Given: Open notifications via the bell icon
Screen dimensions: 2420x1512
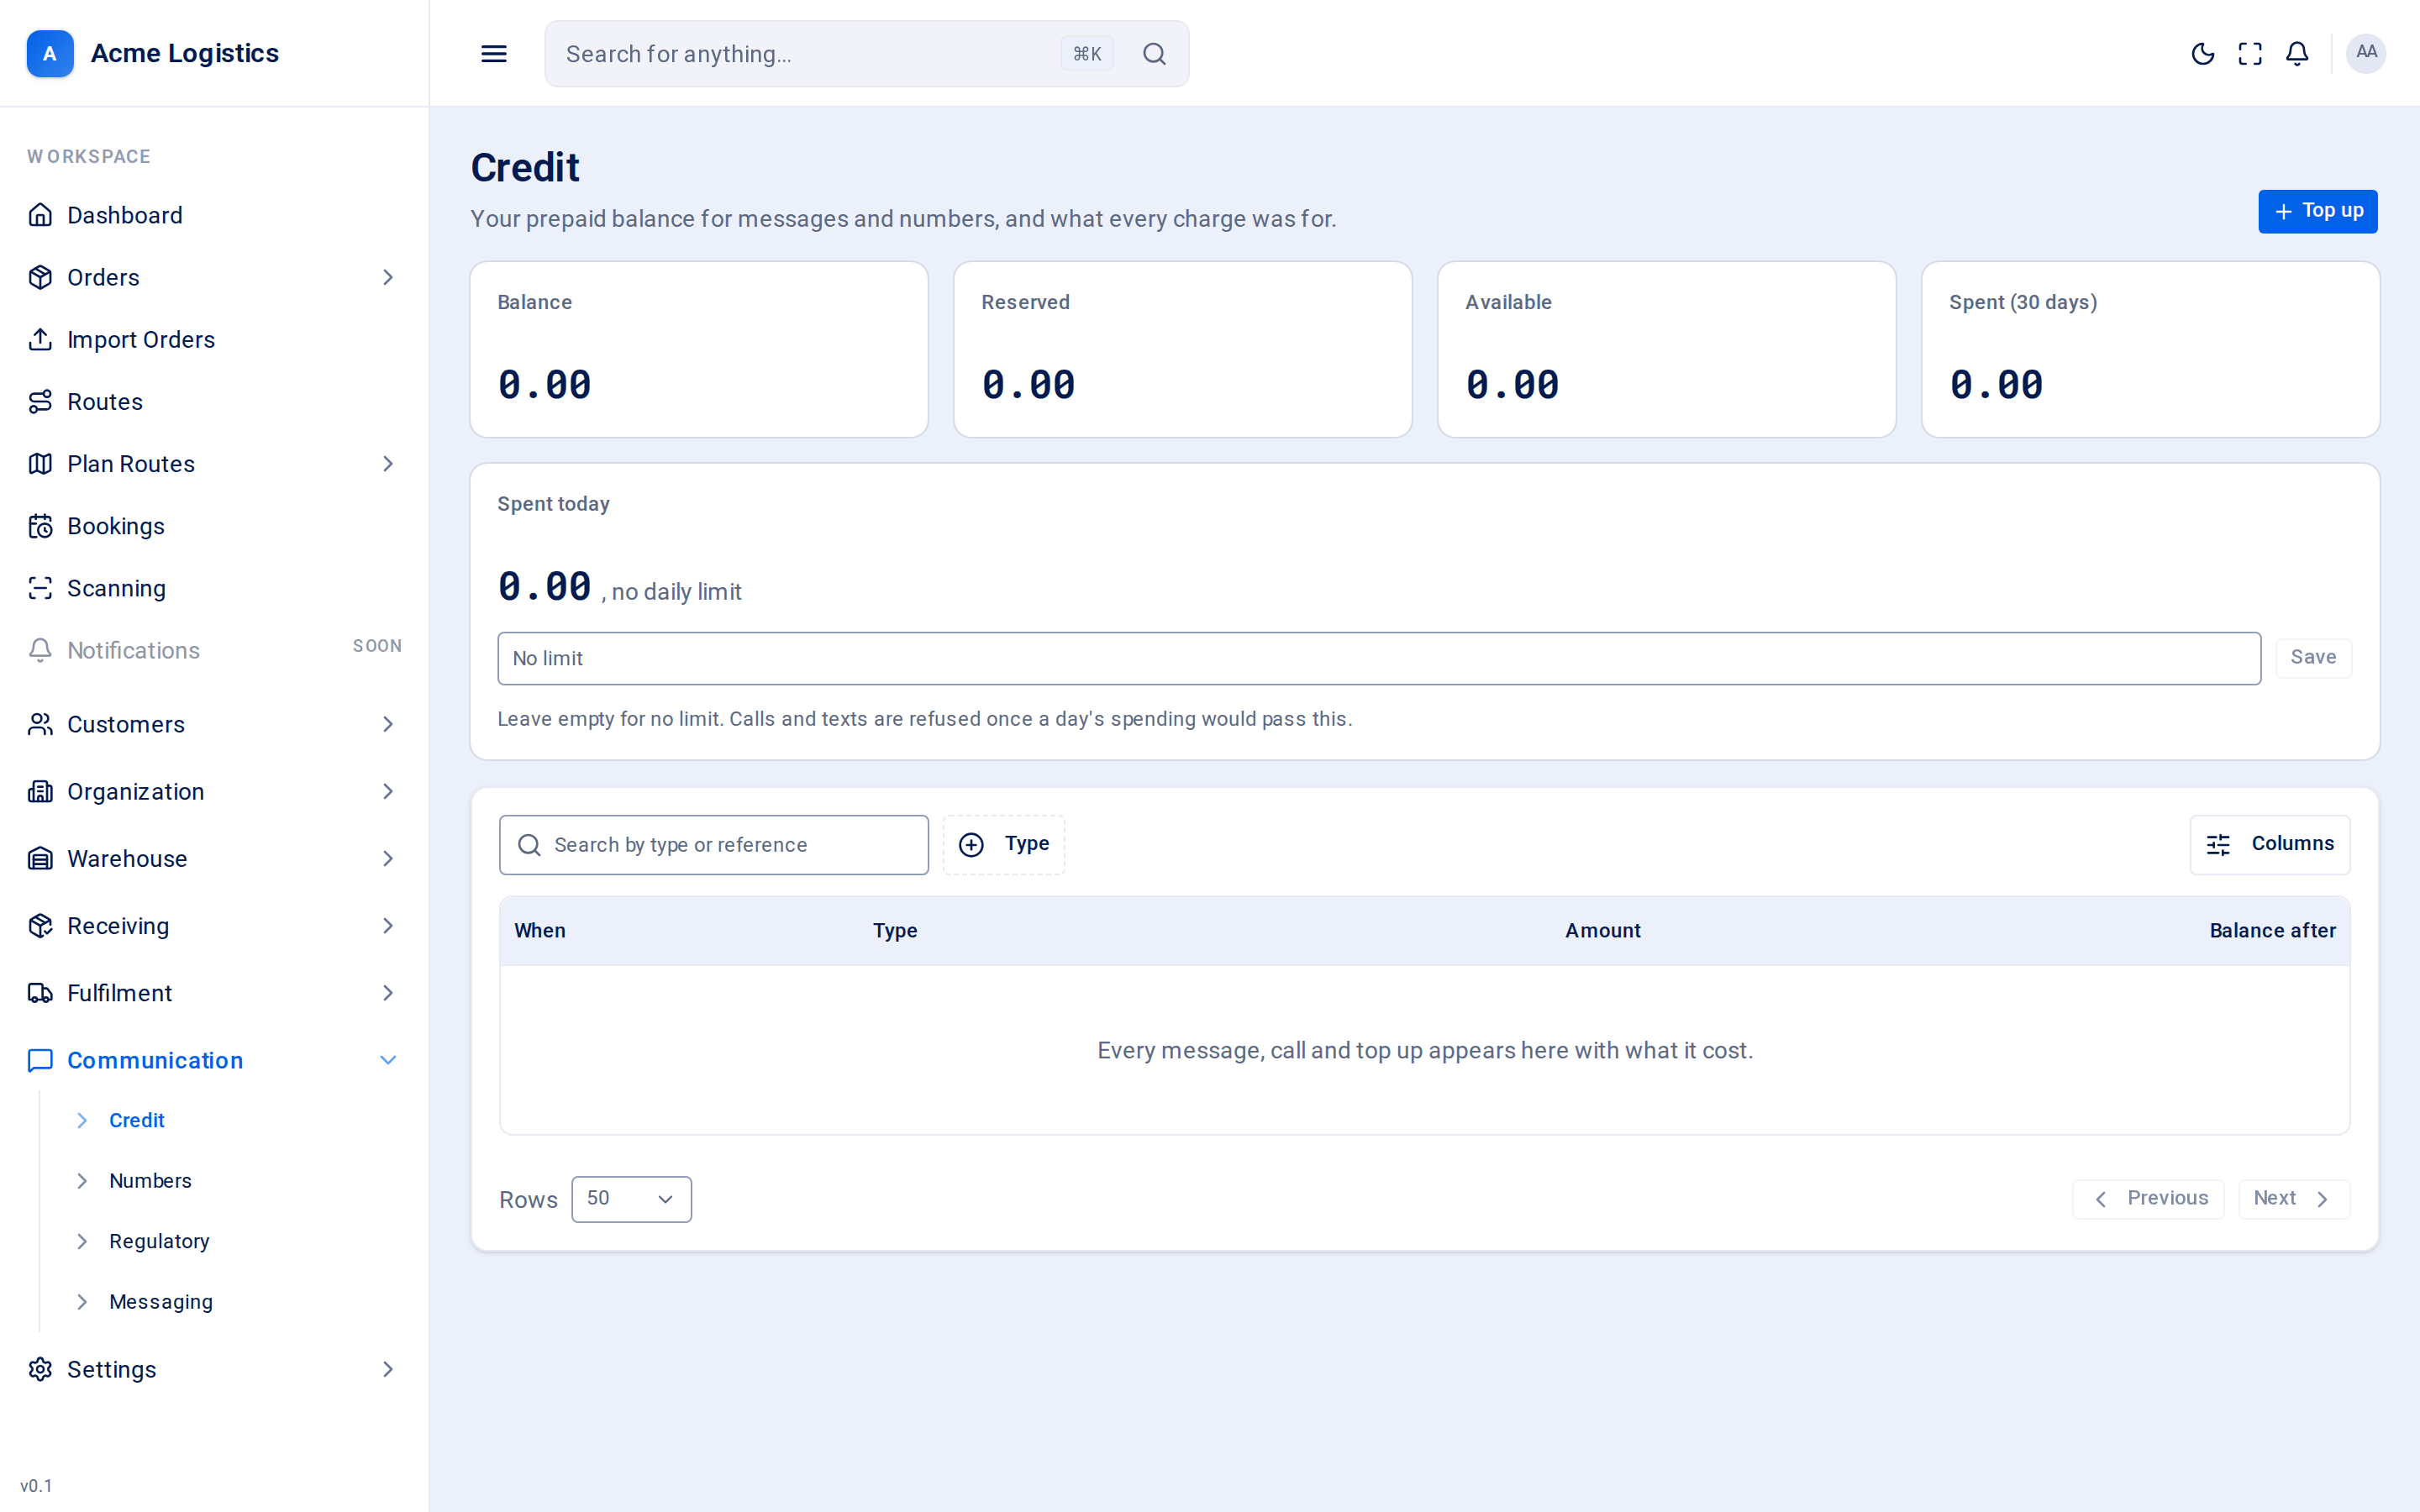Looking at the screenshot, I should 2297,54.
